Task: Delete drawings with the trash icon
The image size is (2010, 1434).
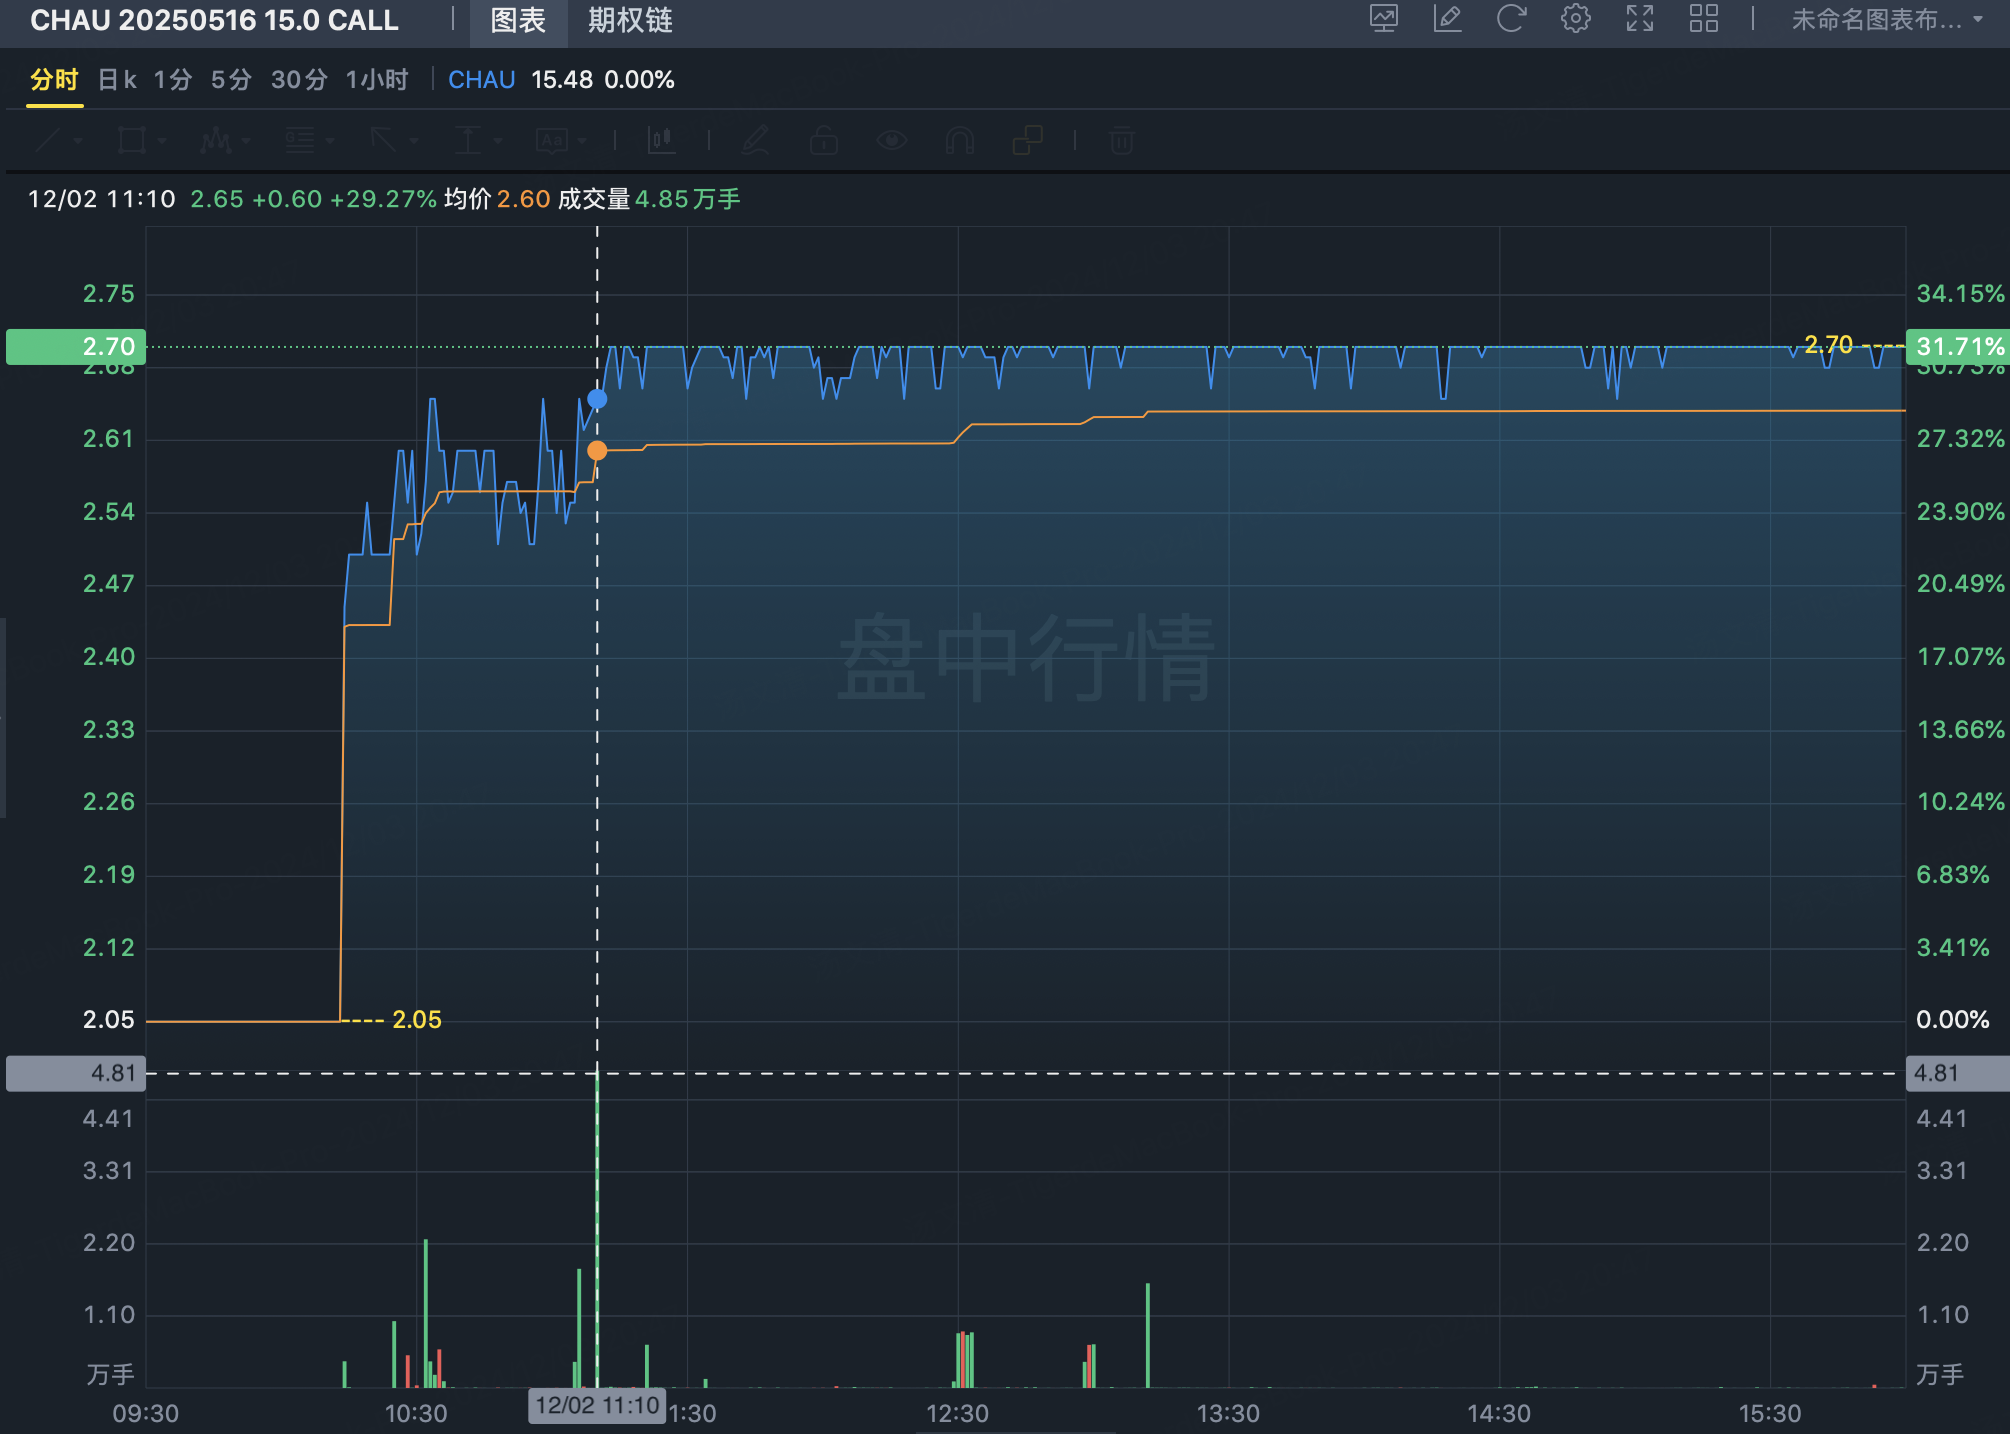Action: [x=1122, y=140]
